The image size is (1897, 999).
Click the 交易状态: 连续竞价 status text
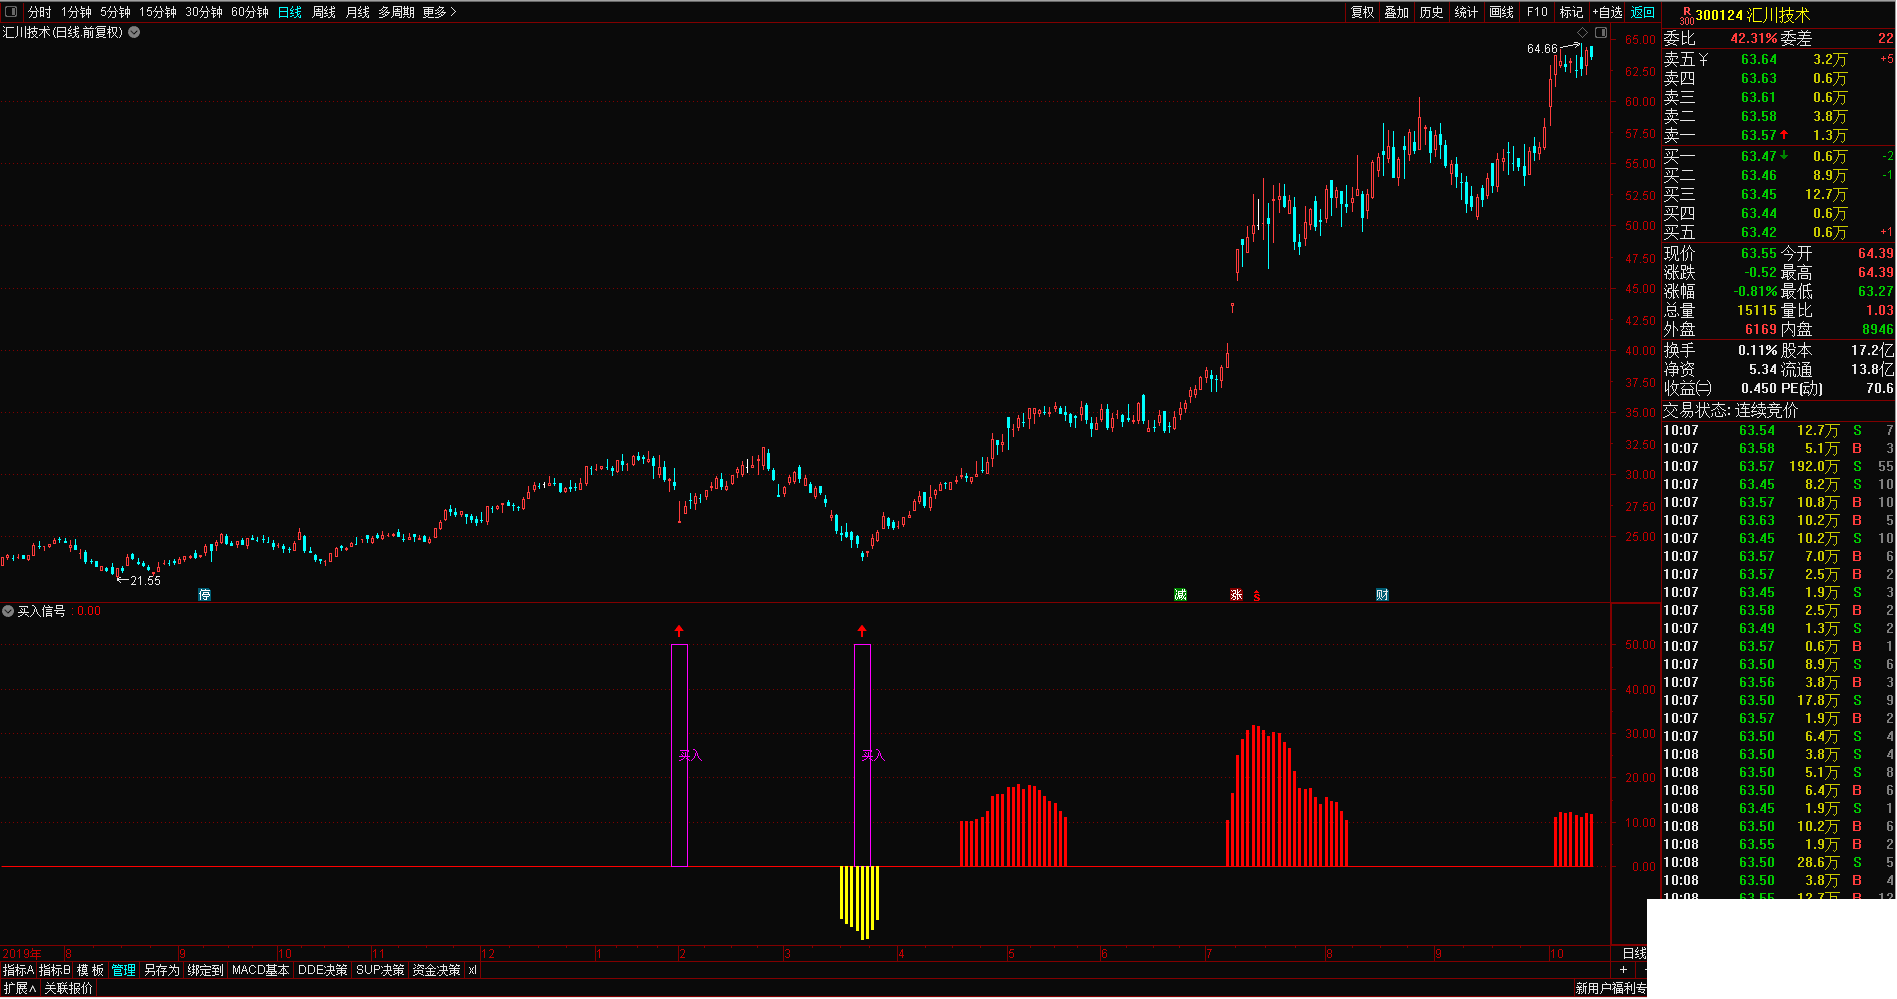pyautogui.click(x=1730, y=410)
